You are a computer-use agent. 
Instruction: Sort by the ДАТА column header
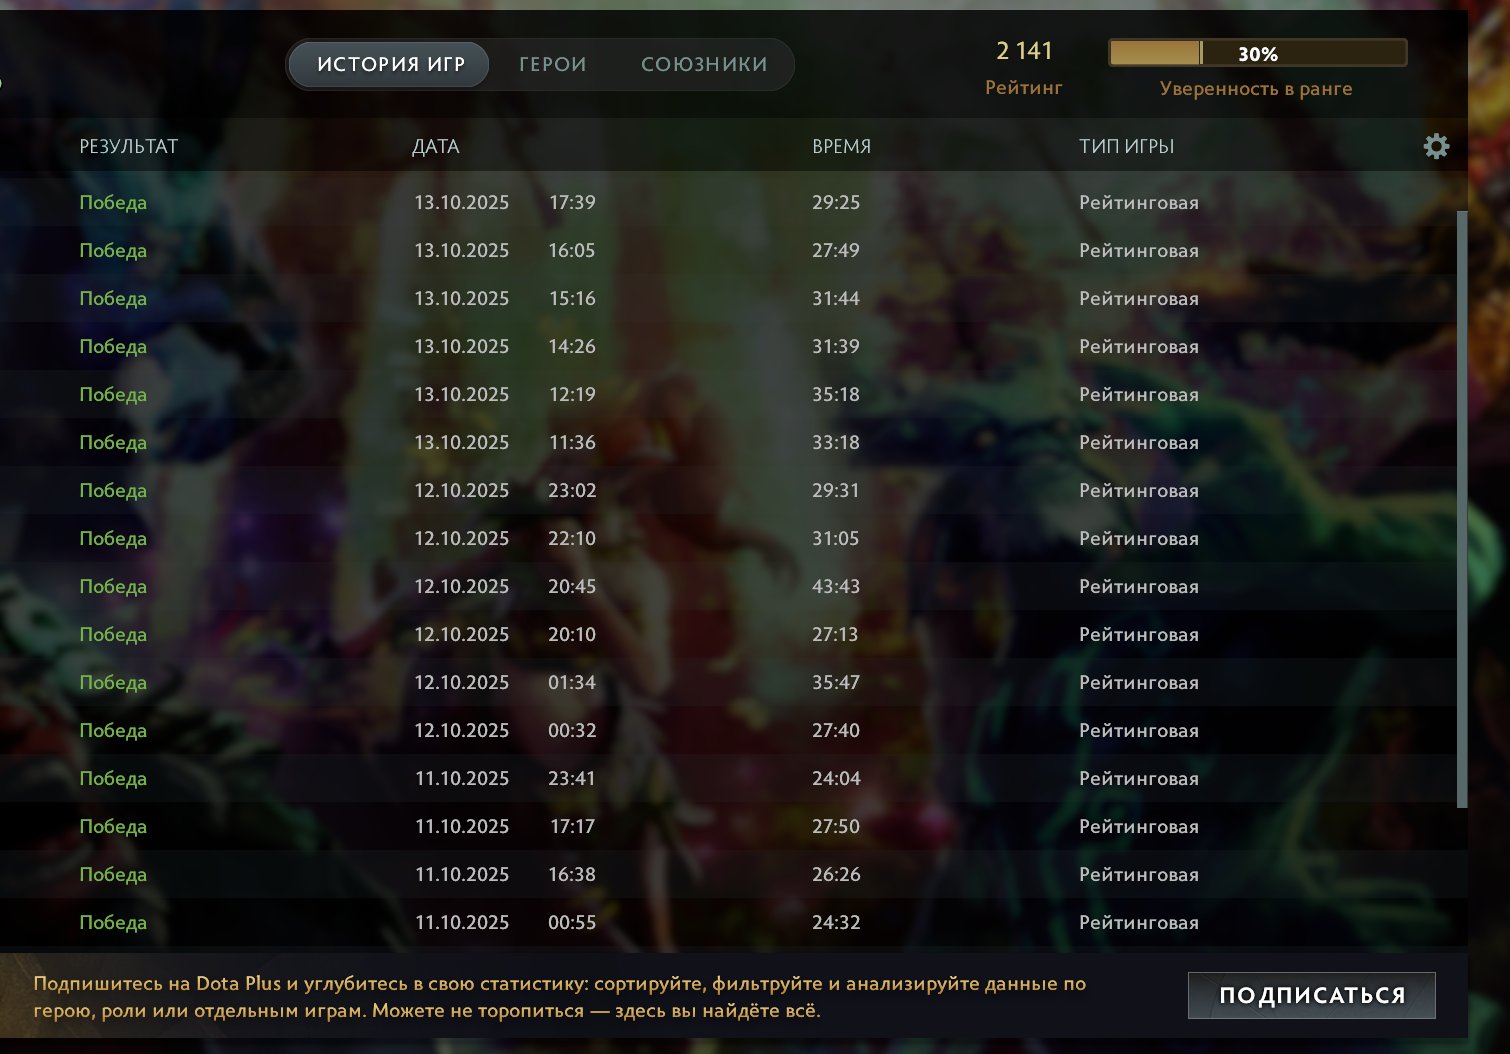[x=435, y=146]
